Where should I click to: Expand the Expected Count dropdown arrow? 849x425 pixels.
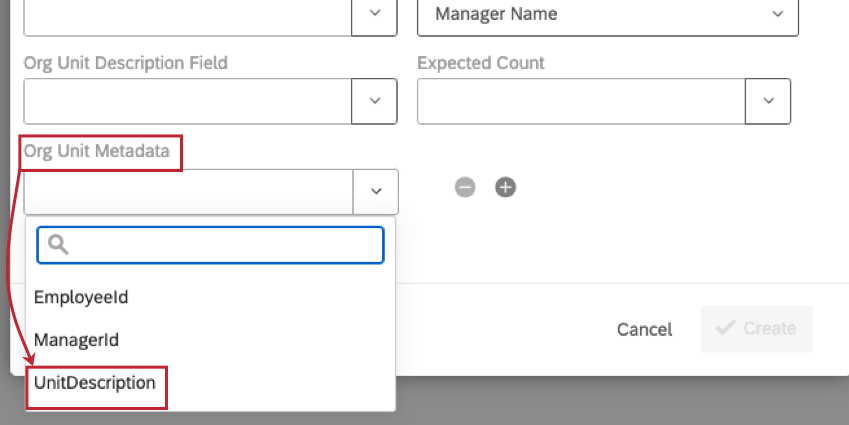point(768,101)
